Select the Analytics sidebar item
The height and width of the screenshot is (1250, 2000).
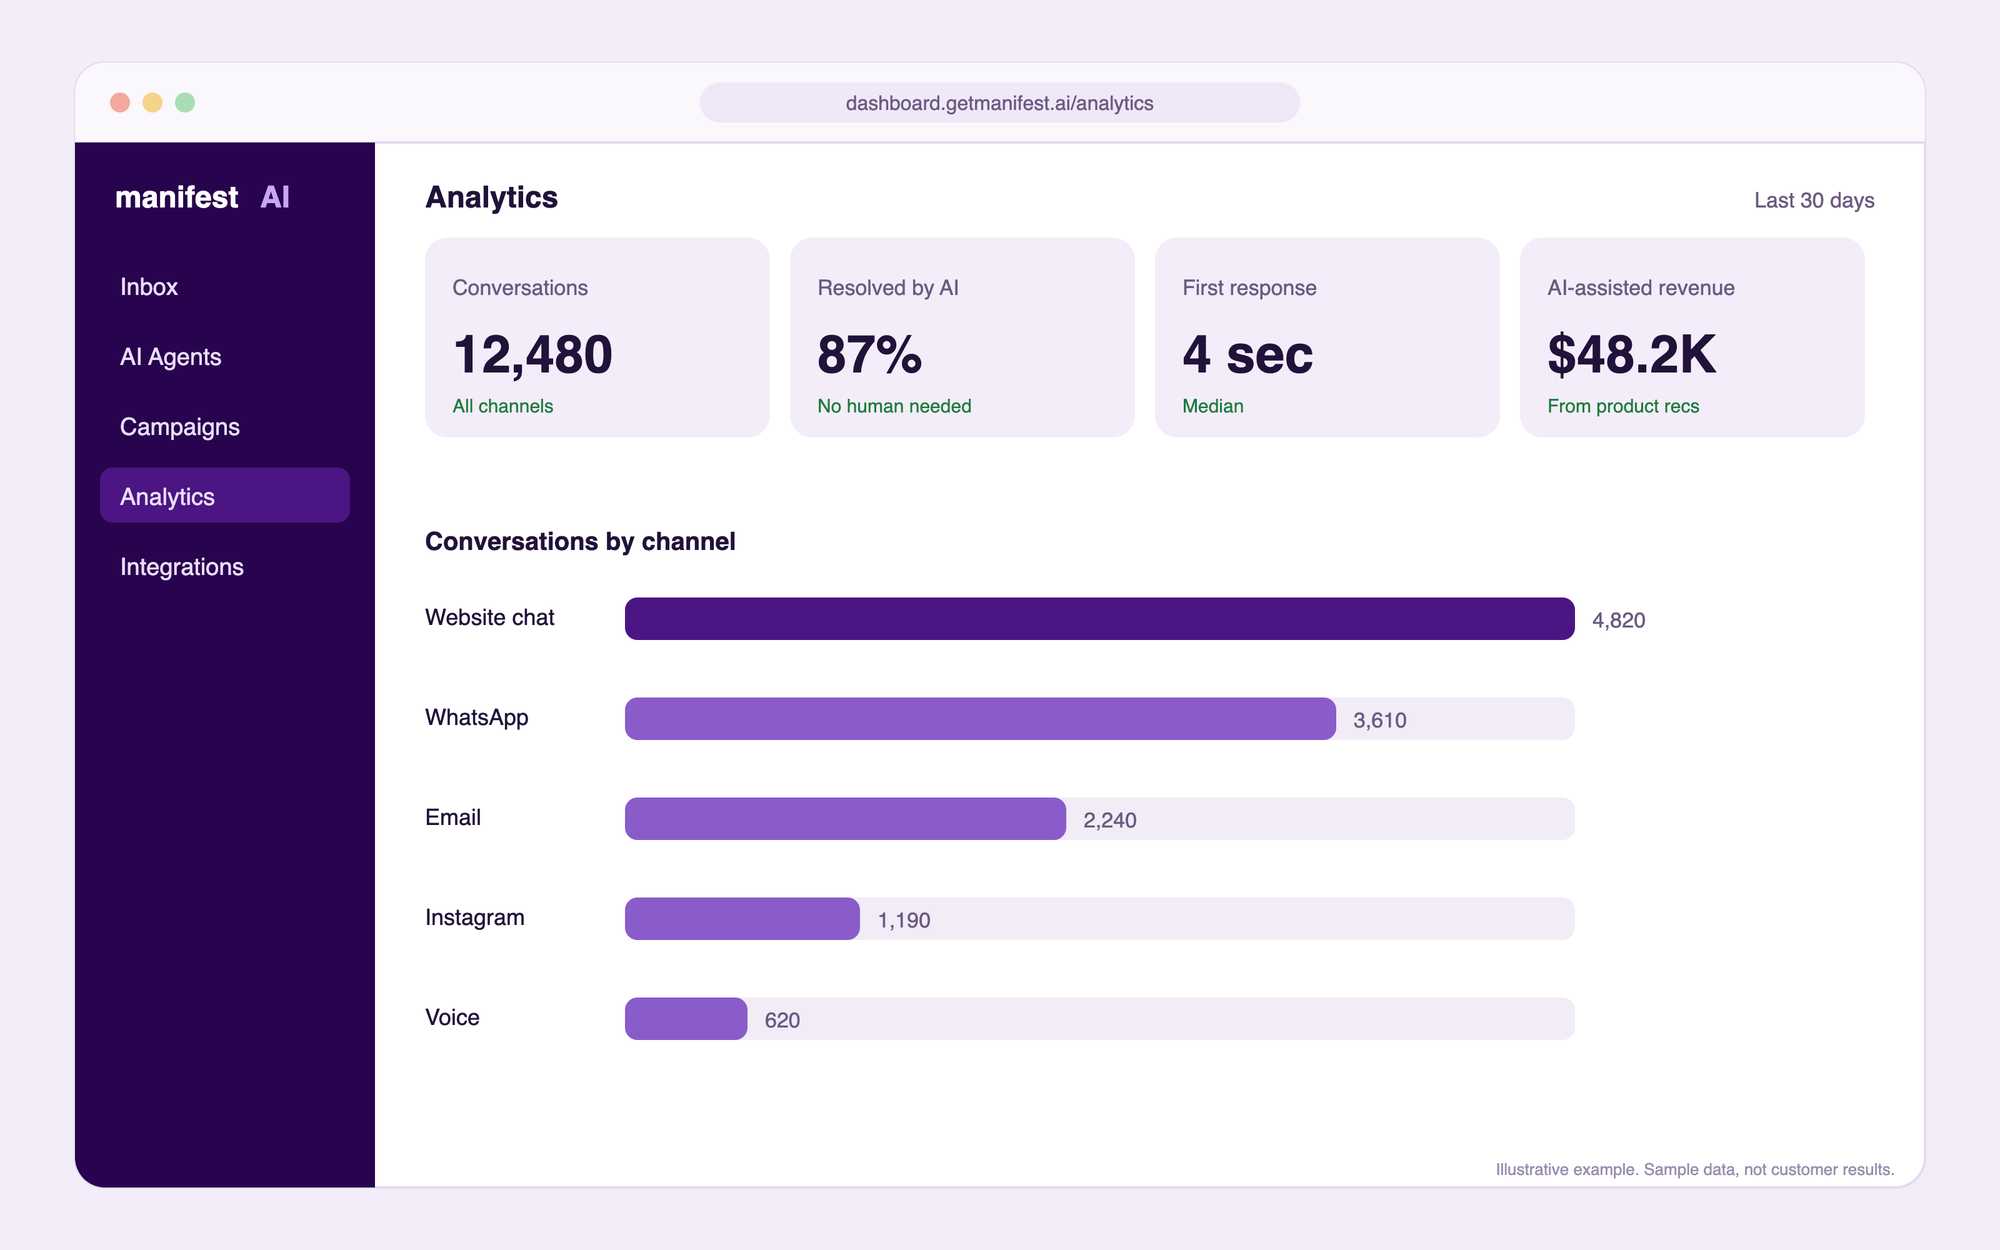[x=225, y=495]
